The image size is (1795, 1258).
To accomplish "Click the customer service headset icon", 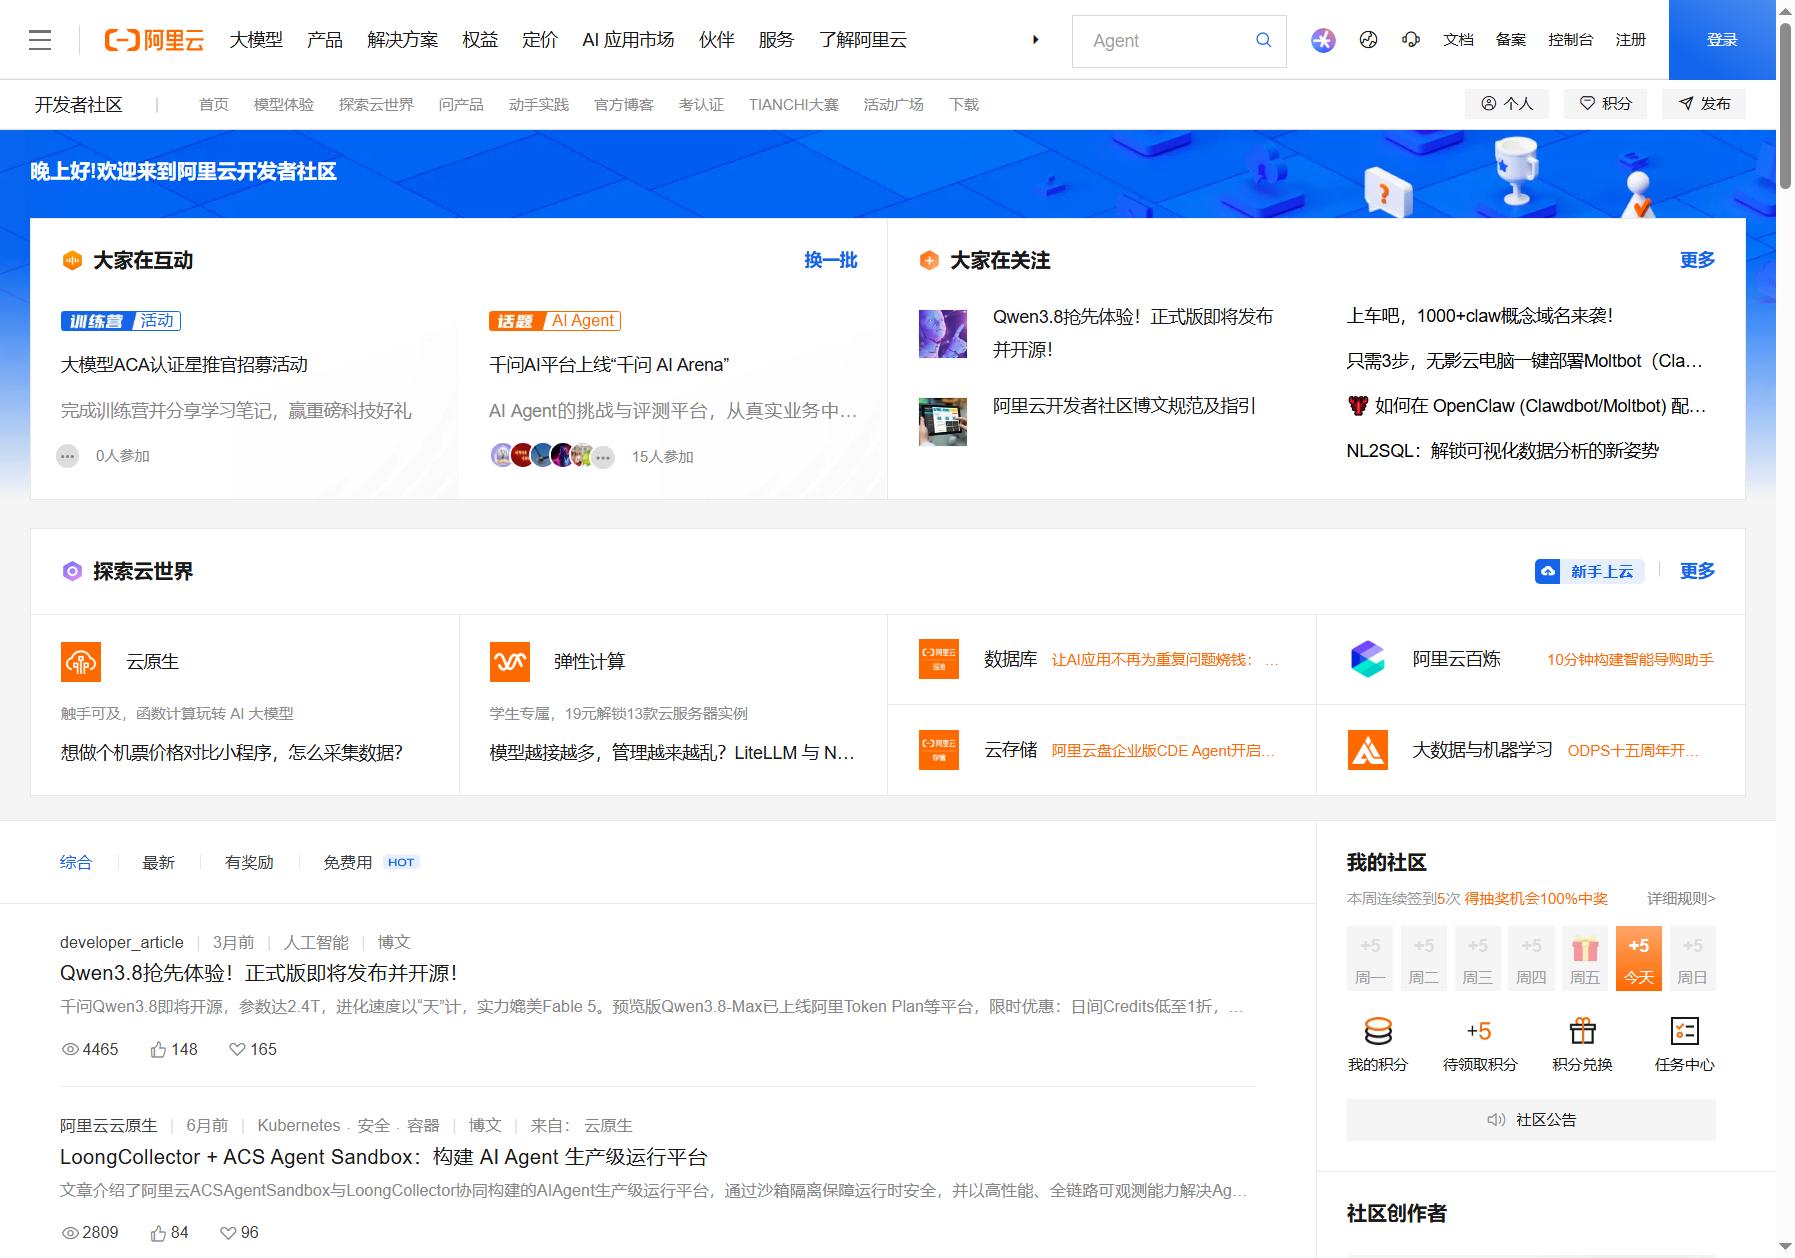I will click(1411, 40).
